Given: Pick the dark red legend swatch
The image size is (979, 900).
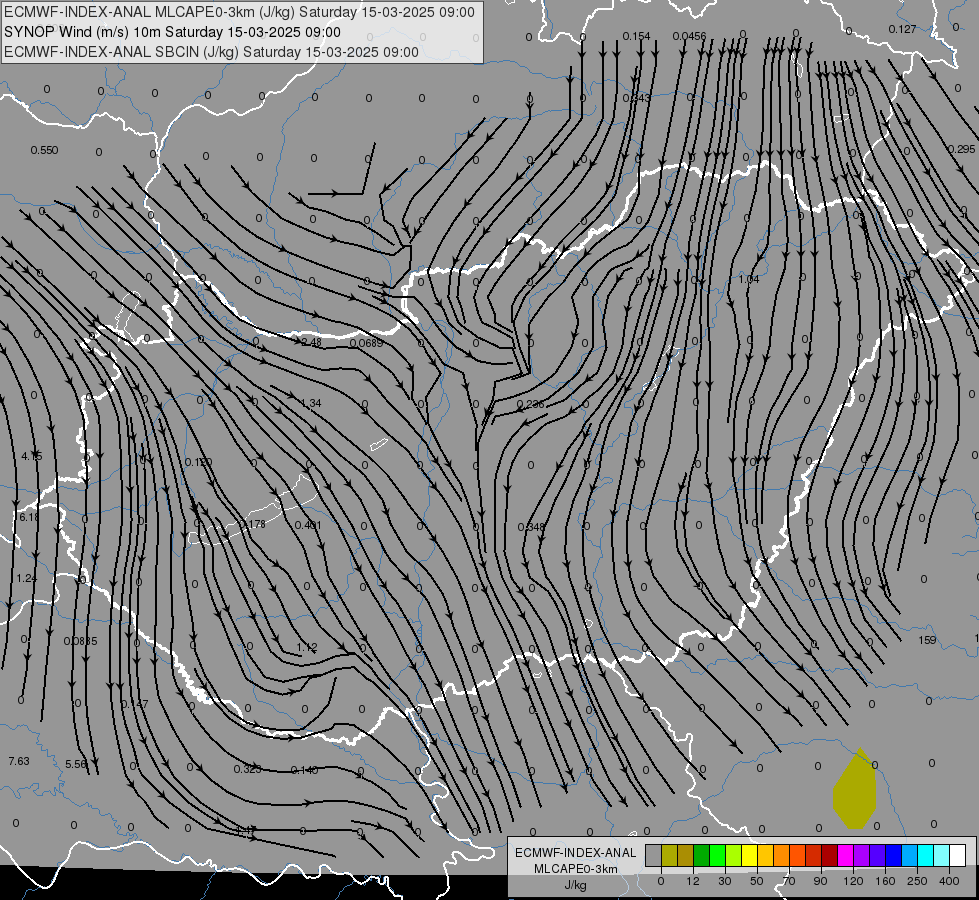Looking at the screenshot, I should tap(830, 856).
